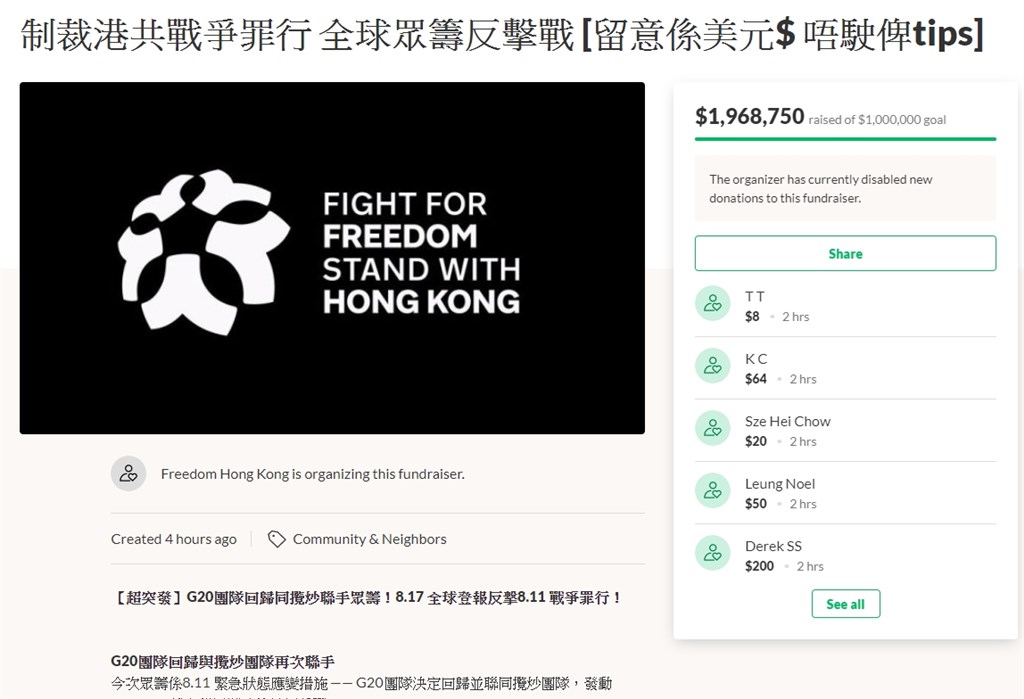The height and width of the screenshot is (699, 1024).
Task: Click the avatar icon next to Derek SS
Action: 712,553
